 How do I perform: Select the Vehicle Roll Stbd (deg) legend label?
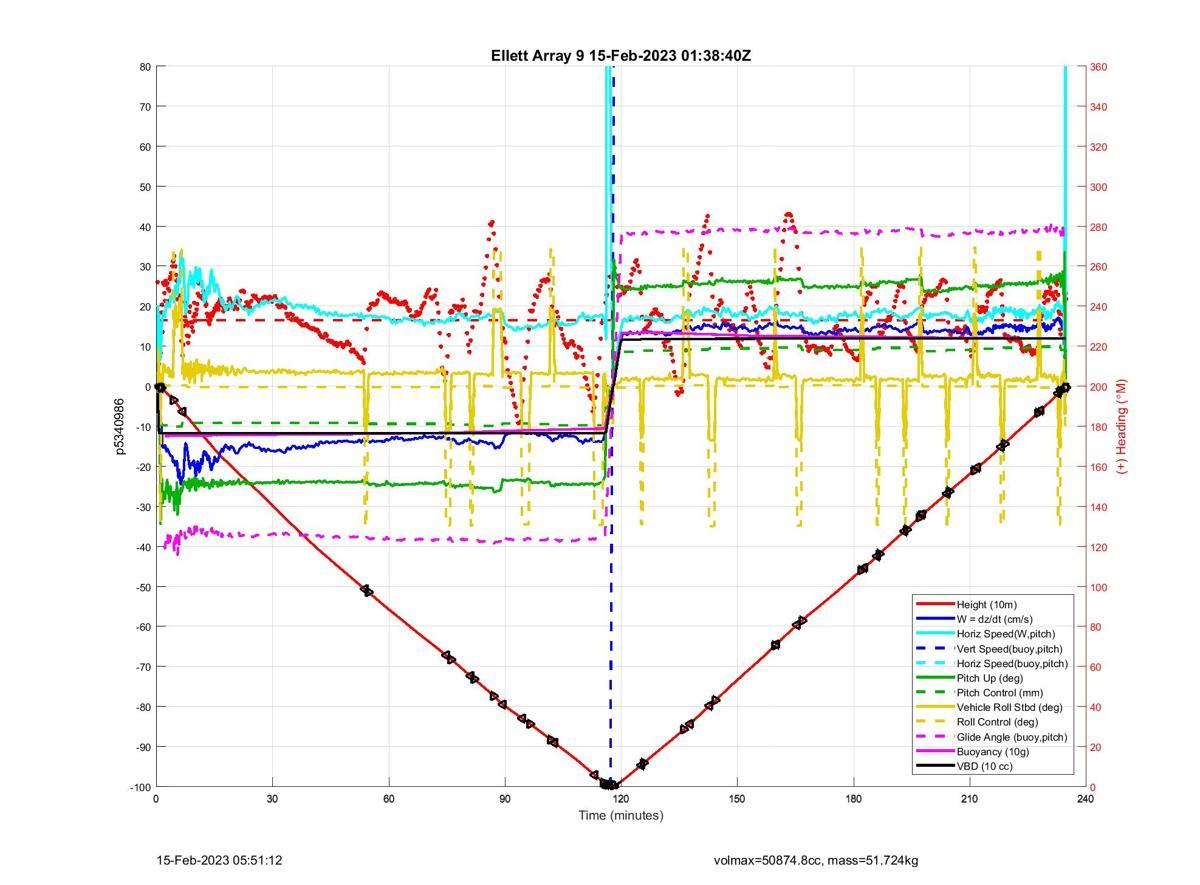pyautogui.click(x=1010, y=707)
